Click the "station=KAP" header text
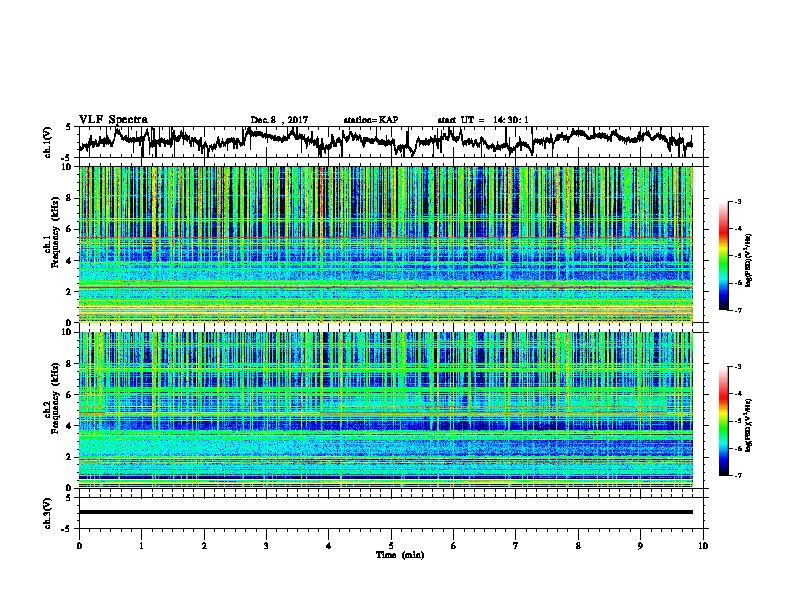Viewport: 792px width, 612px height. tap(371, 120)
